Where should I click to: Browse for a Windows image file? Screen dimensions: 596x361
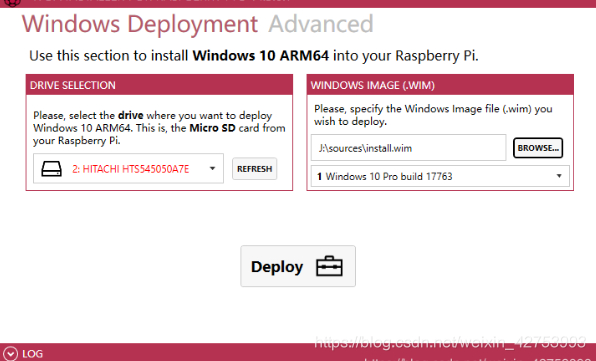point(538,148)
